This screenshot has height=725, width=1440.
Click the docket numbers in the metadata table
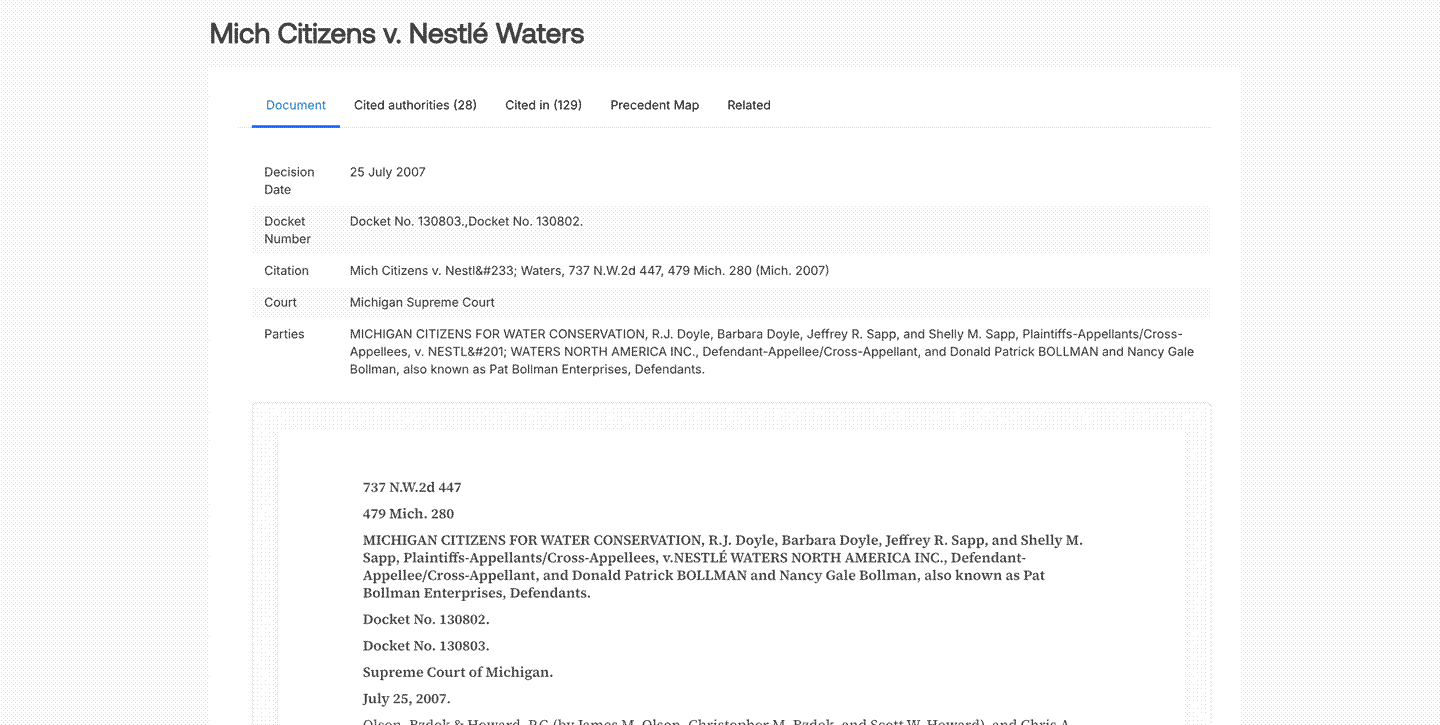pos(466,221)
